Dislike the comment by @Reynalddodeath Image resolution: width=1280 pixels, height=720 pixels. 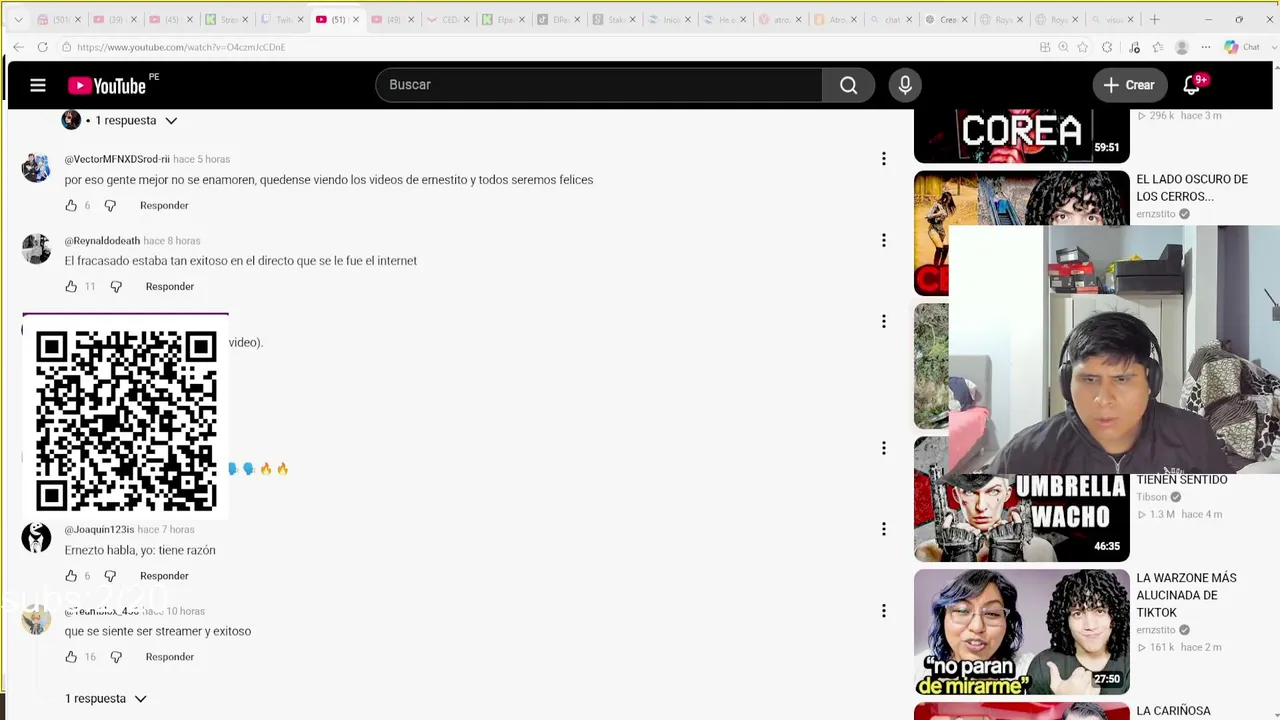[x=116, y=287]
